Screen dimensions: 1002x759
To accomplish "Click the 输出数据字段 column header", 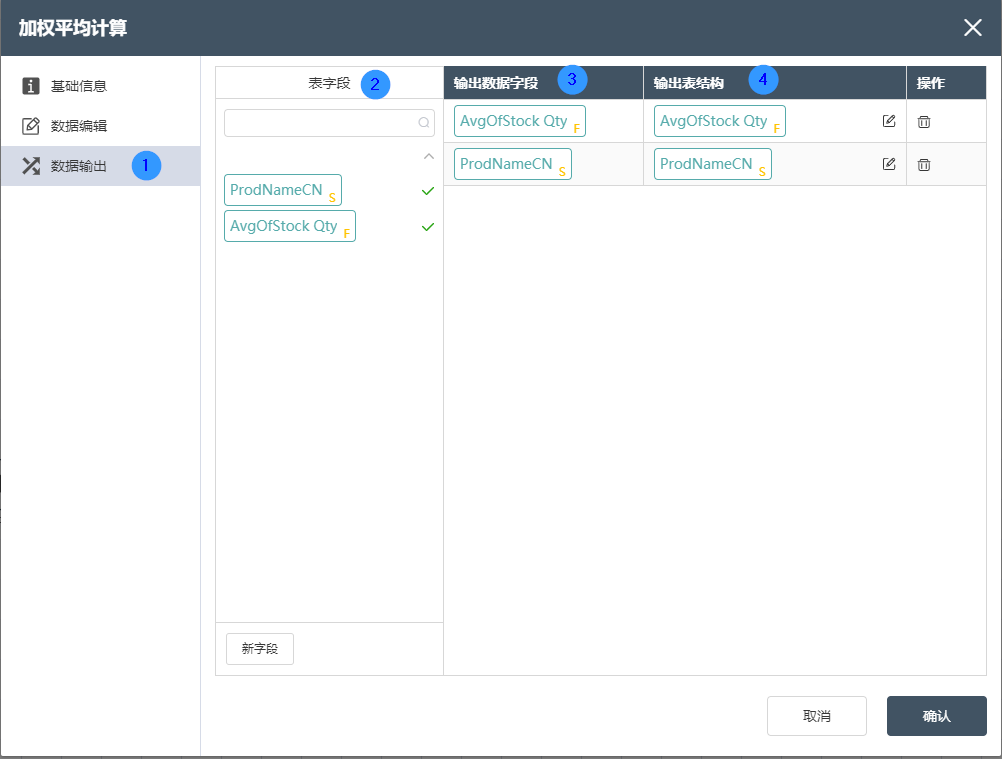I will (543, 83).
